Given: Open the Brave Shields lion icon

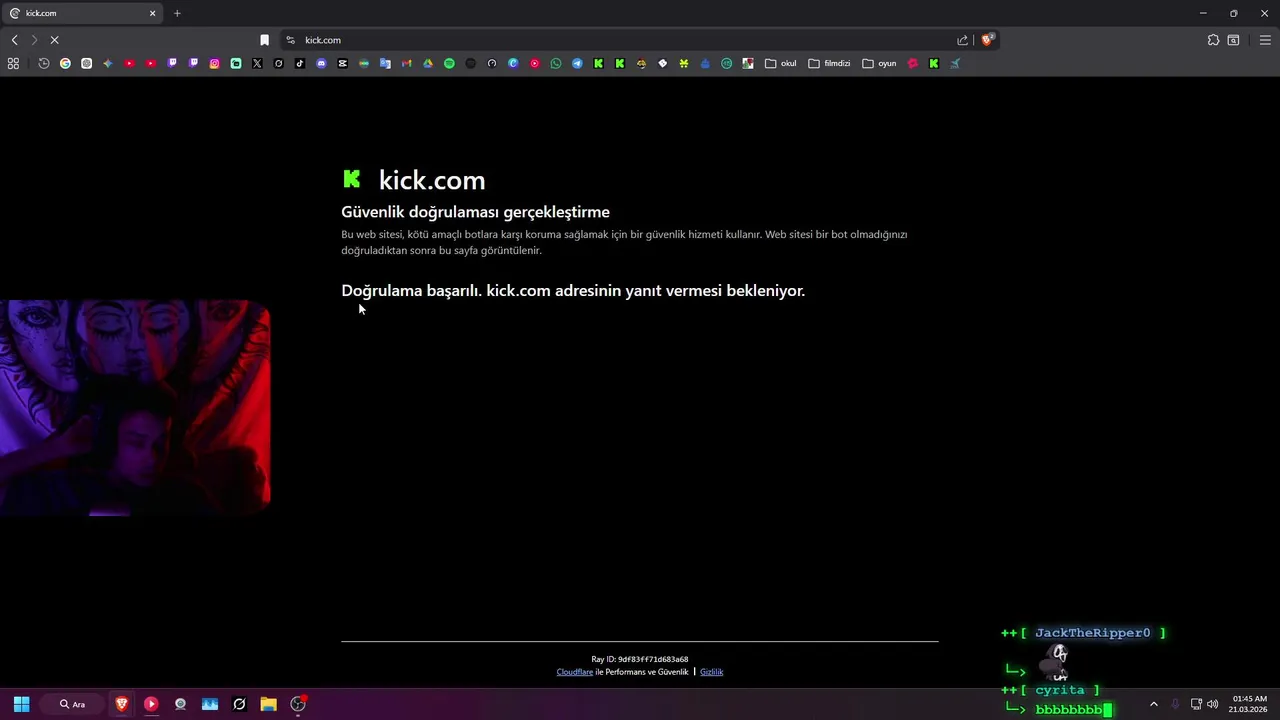Looking at the screenshot, I should (987, 40).
